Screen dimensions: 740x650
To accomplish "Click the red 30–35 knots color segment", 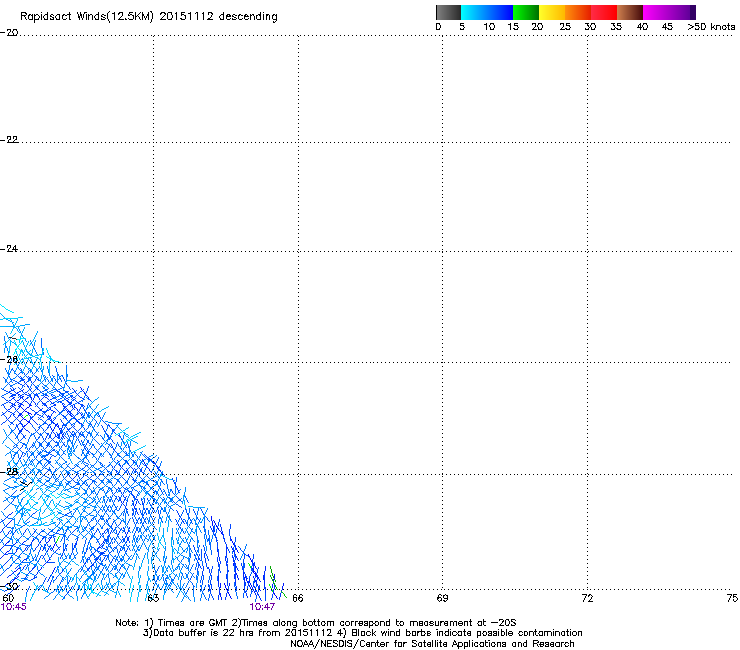I will tap(604, 12).
